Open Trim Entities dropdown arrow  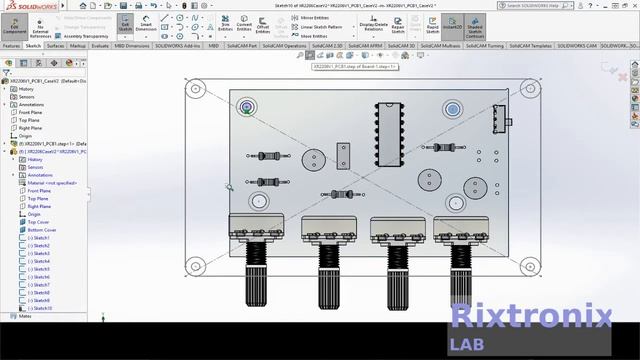tap(225, 37)
